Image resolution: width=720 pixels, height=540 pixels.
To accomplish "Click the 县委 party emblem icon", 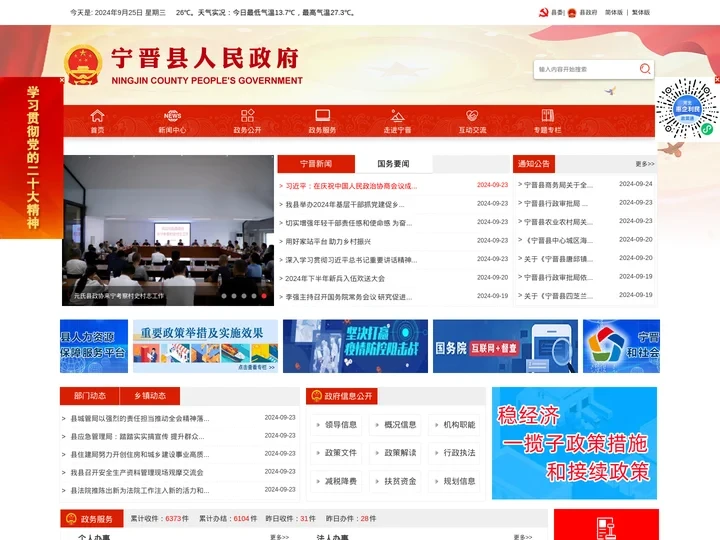I will tap(544, 12).
